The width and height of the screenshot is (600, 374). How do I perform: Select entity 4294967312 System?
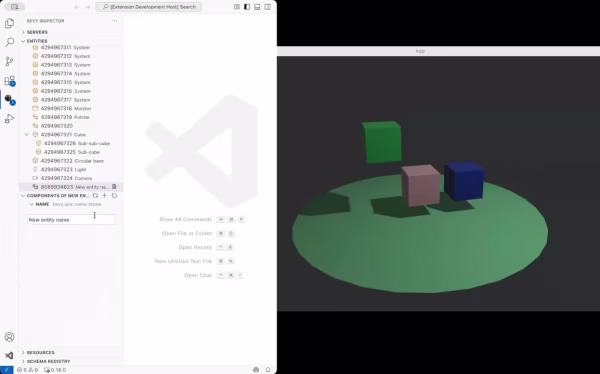pyautogui.click(x=71, y=56)
